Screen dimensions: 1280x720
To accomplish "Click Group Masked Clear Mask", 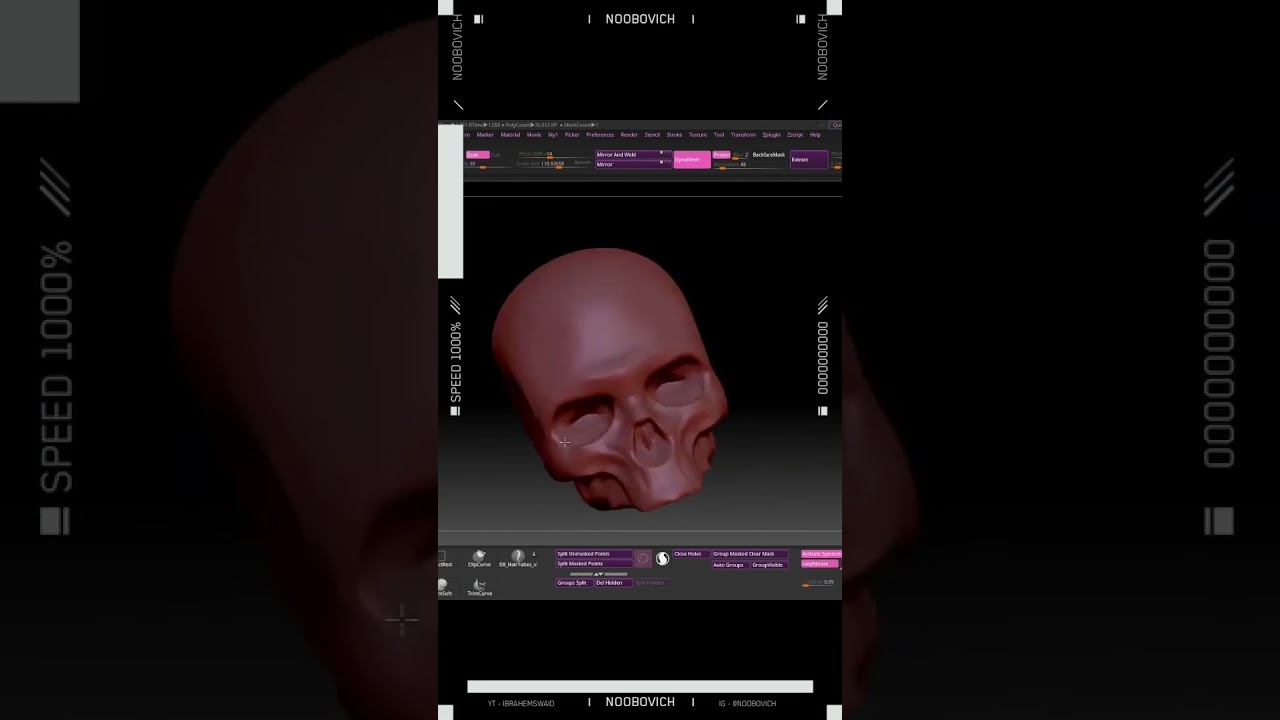I will 750,554.
